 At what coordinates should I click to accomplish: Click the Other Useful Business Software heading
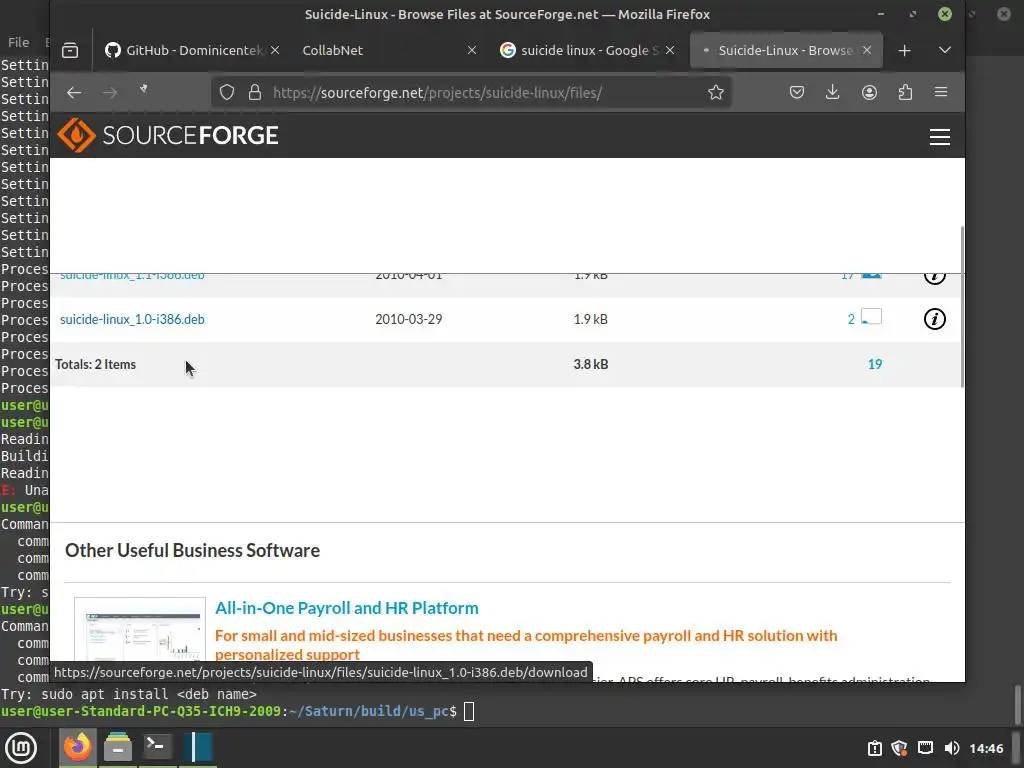coord(193,551)
